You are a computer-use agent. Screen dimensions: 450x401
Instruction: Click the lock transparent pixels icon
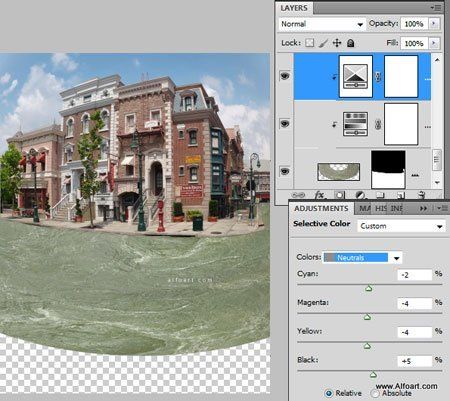pos(310,43)
